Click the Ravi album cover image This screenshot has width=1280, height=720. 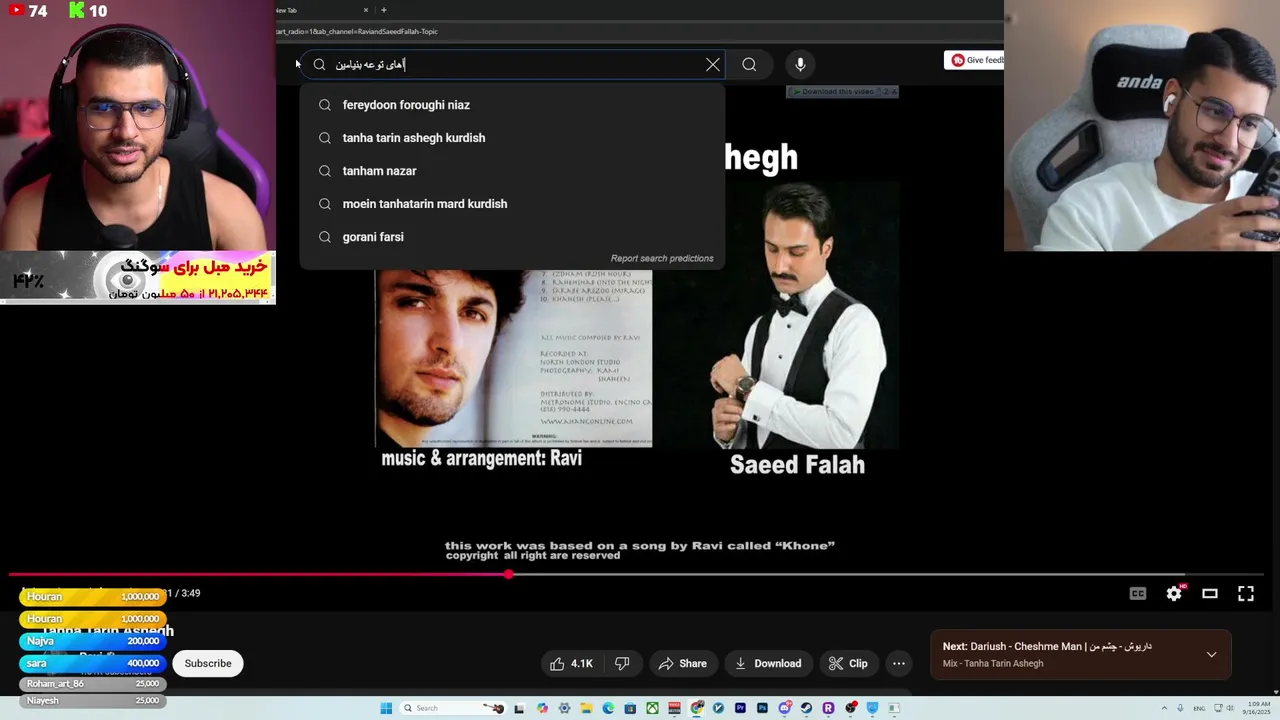tap(513, 358)
